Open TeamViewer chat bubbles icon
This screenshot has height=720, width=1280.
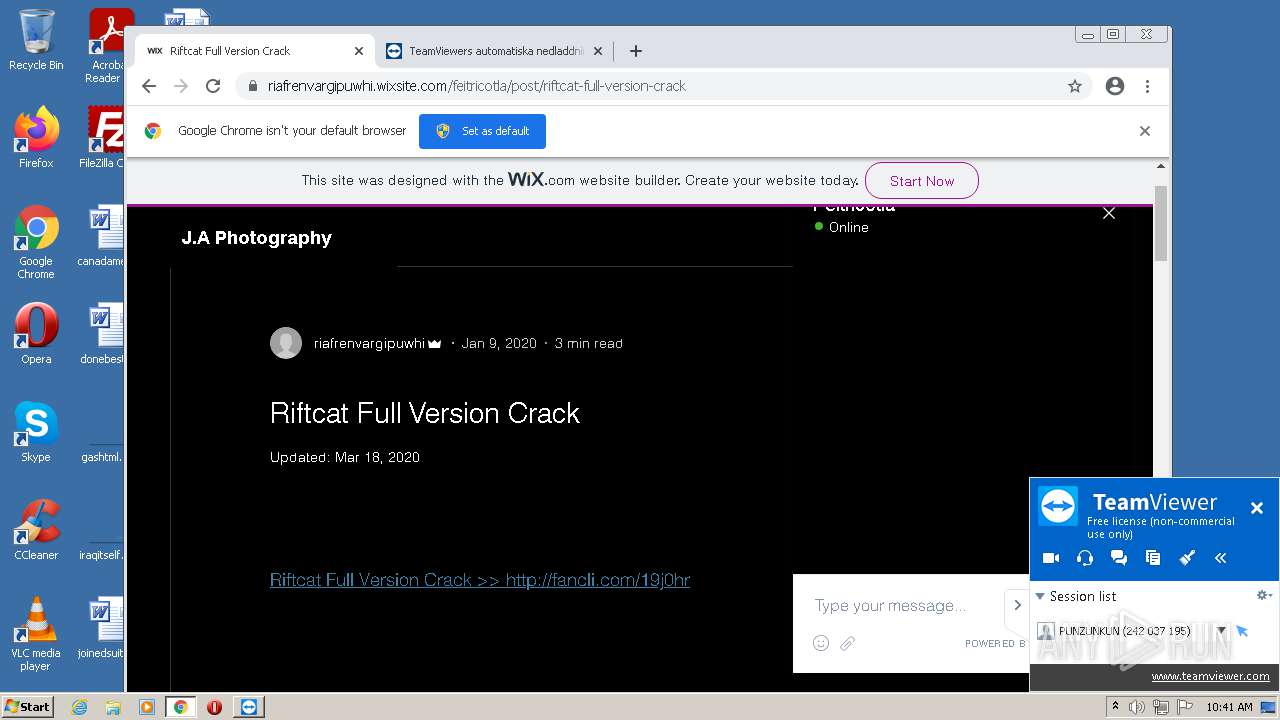point(1119,558)
